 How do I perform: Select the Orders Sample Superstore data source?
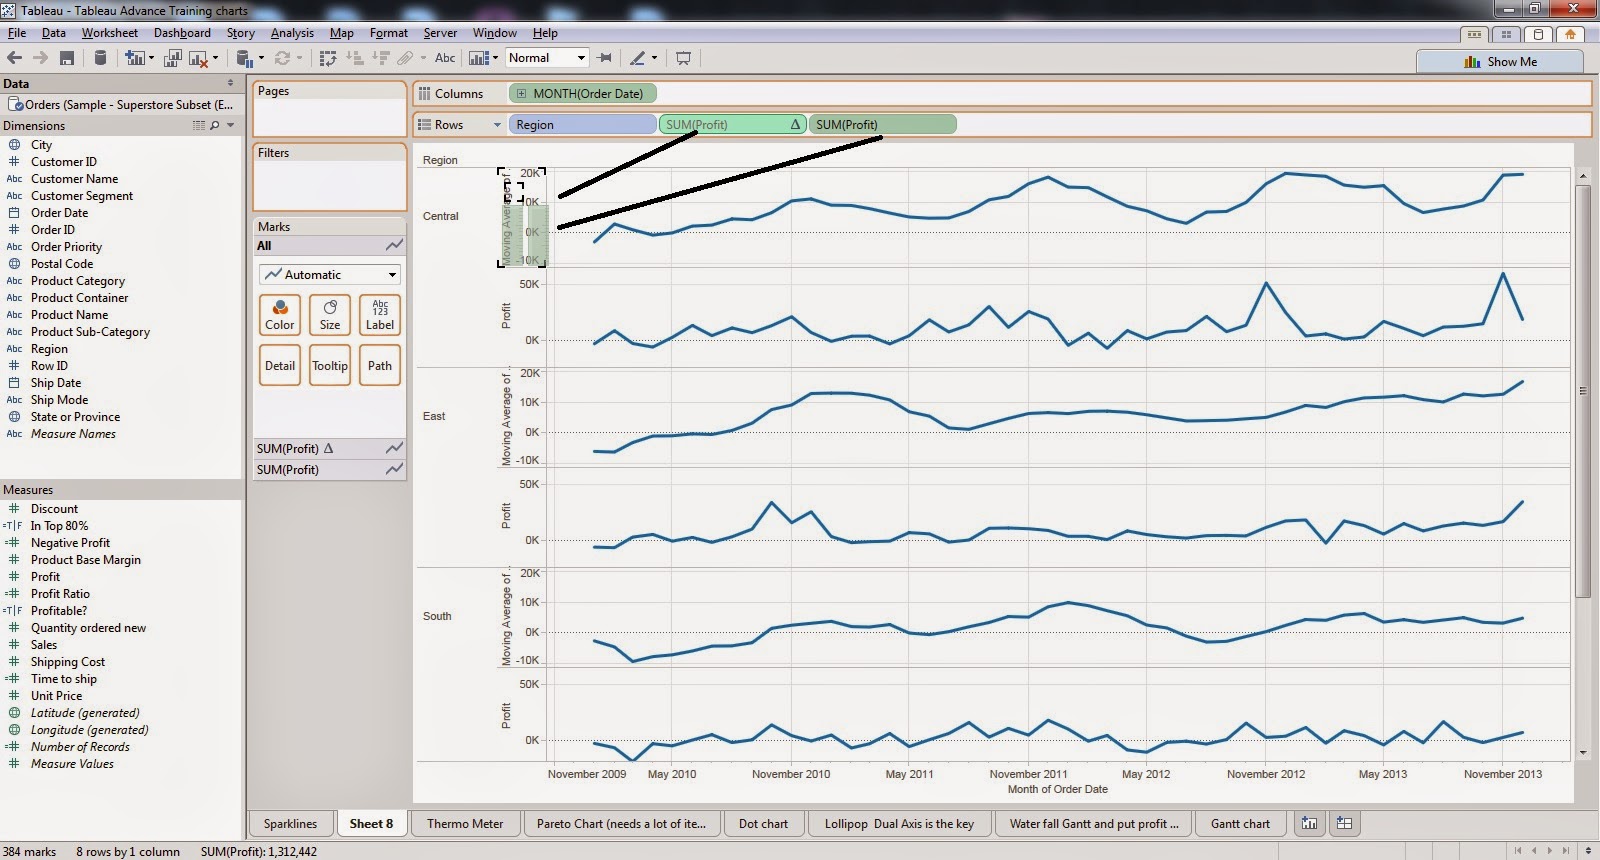click(x=120, y=105)
